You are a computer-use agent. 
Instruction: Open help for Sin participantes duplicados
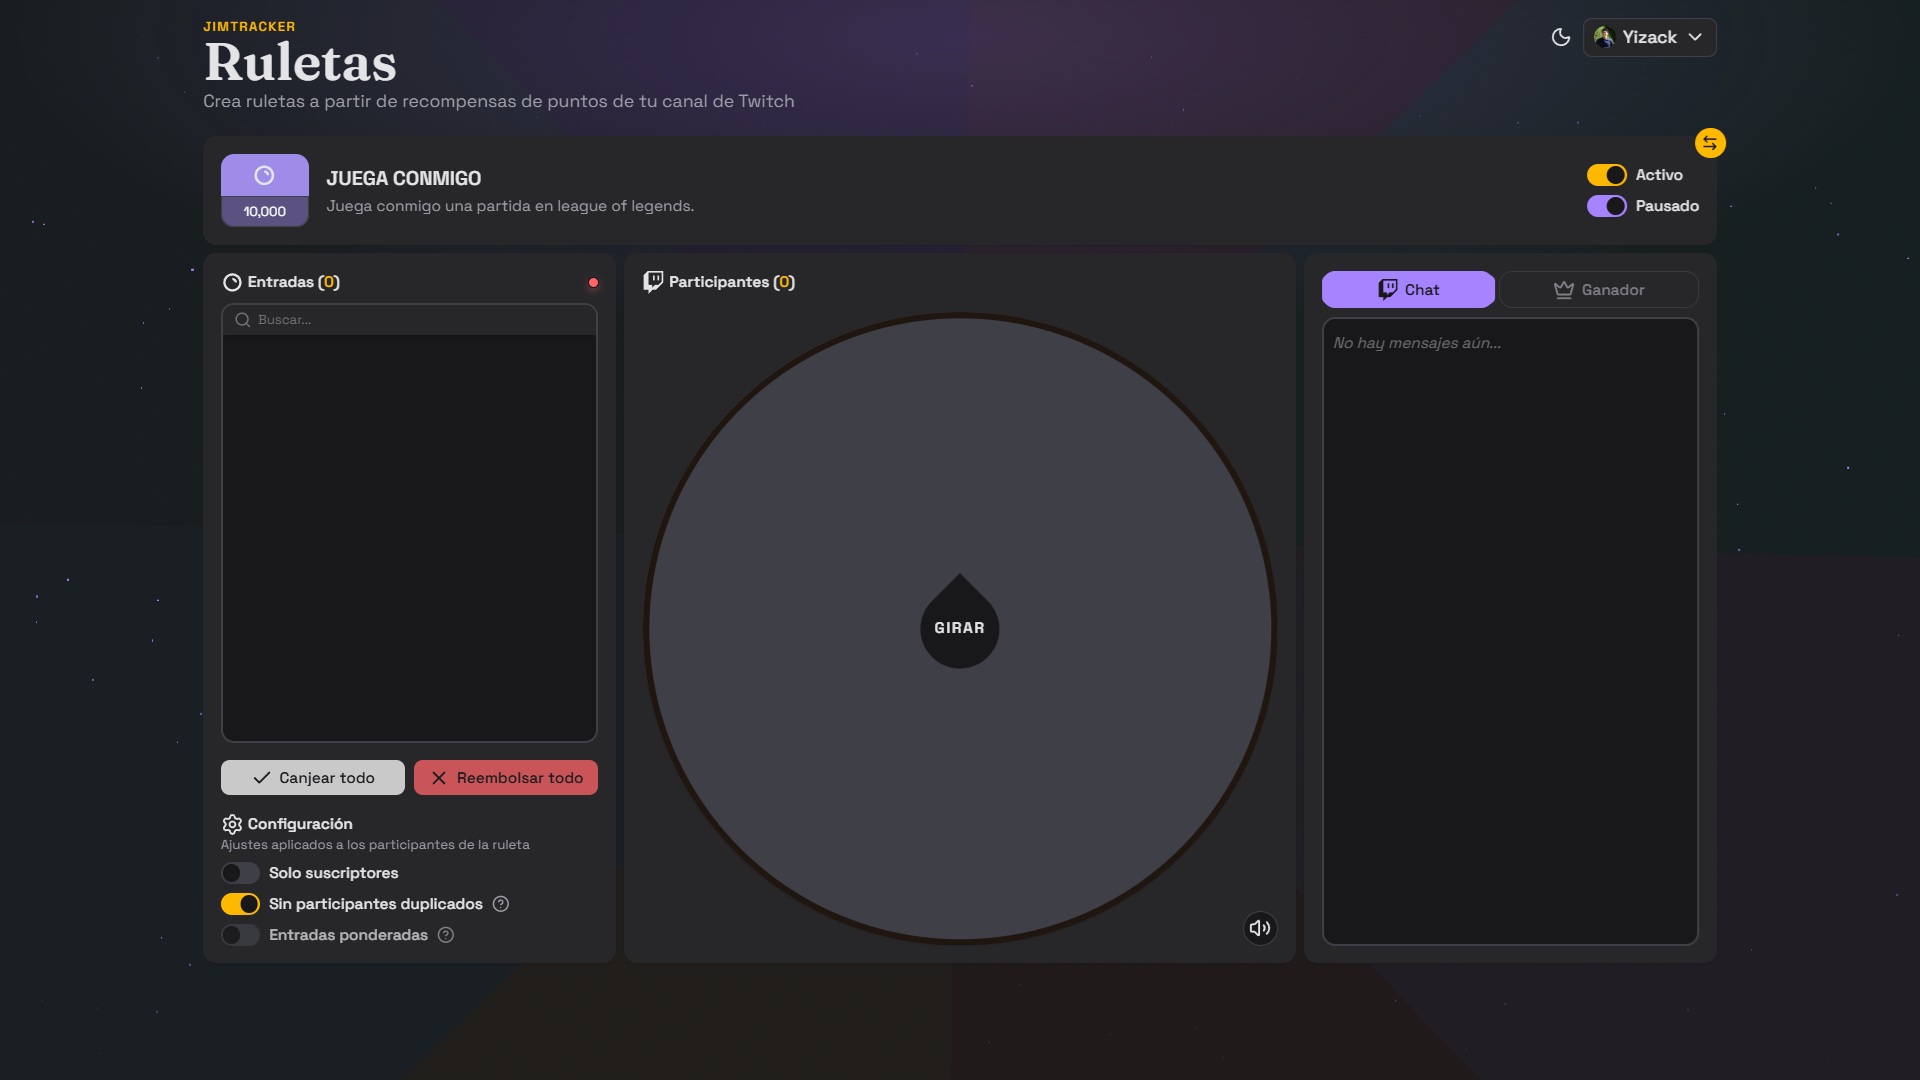501,904
